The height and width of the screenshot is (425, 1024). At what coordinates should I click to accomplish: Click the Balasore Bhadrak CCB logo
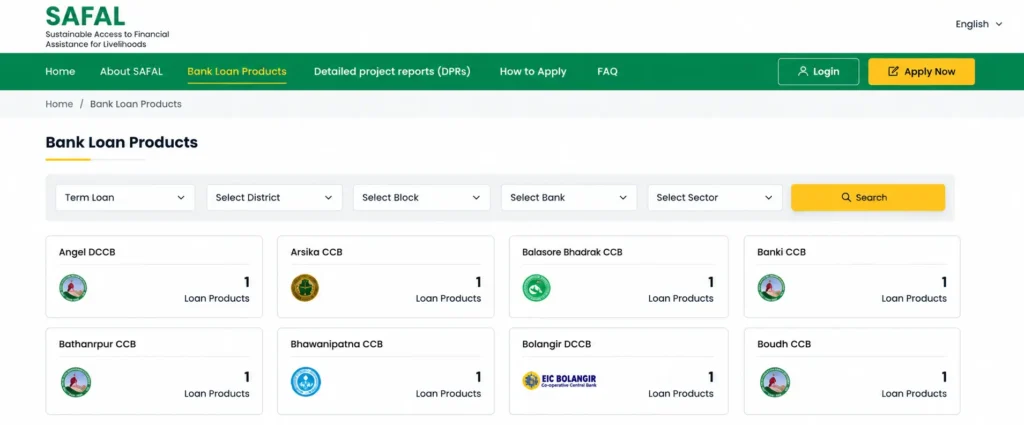pyautogui.click(x=536, y=288)
